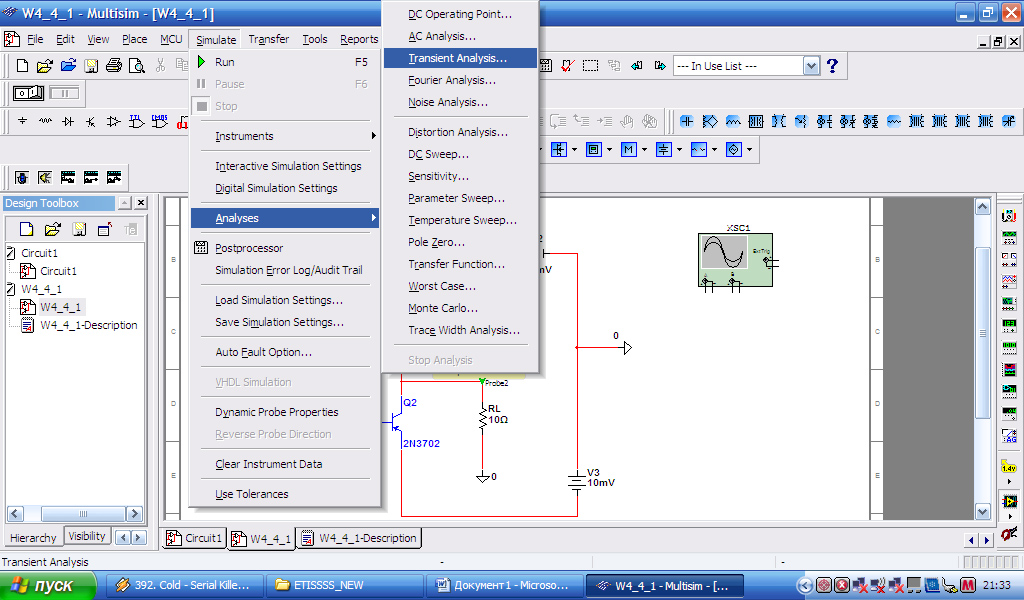The width and height of the screenshot is (1024, 600).
Task: Open the Tools menu
Action: point(315,39)
